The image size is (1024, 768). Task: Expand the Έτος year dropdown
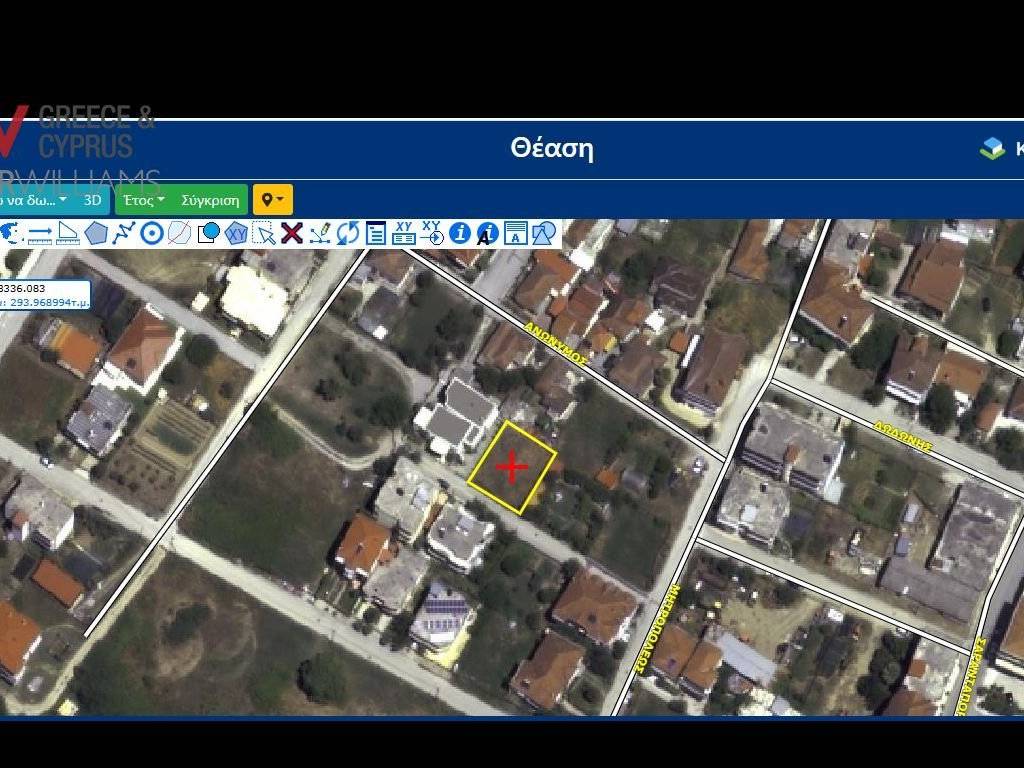[x=143, y=200]
